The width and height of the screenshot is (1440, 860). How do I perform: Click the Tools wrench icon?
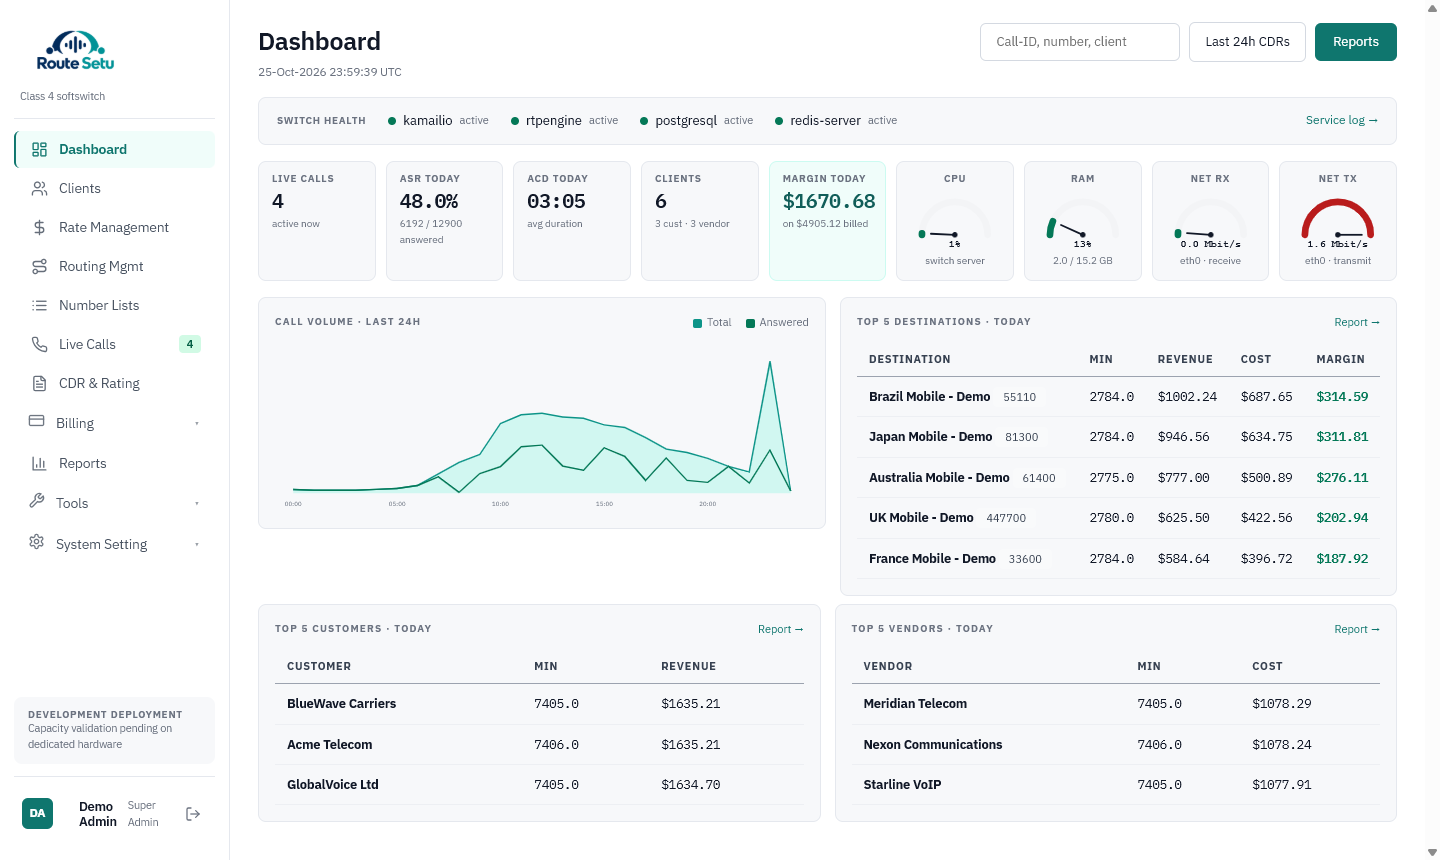point(37,501)
